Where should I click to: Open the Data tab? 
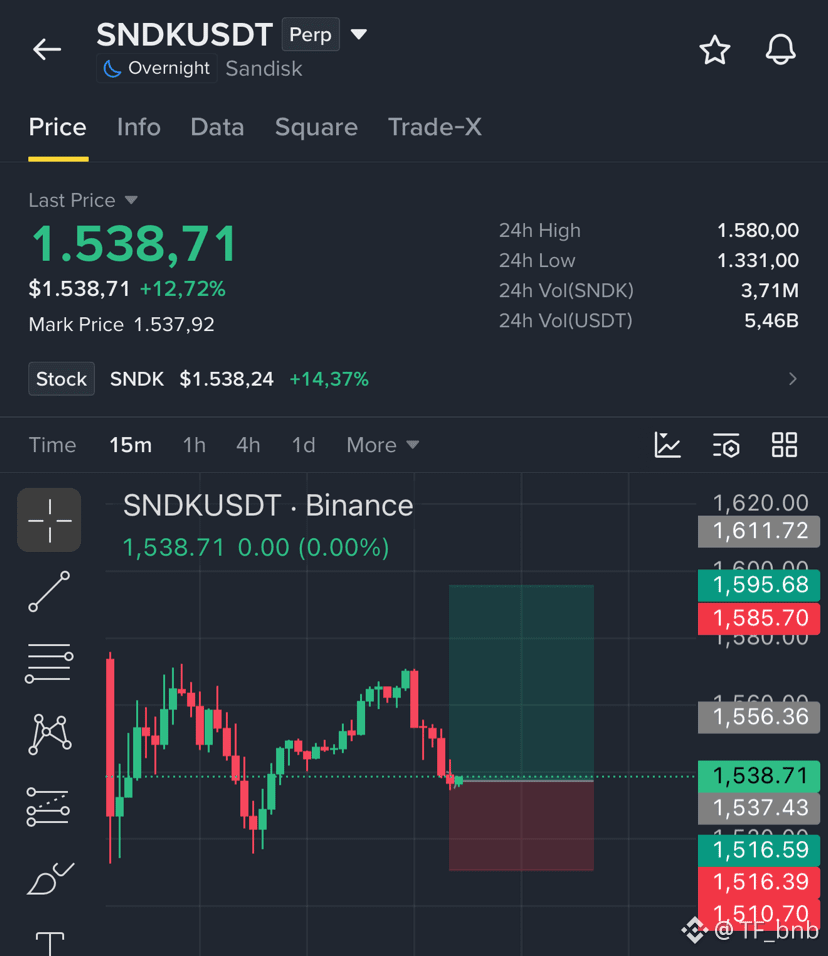(217, 127)
